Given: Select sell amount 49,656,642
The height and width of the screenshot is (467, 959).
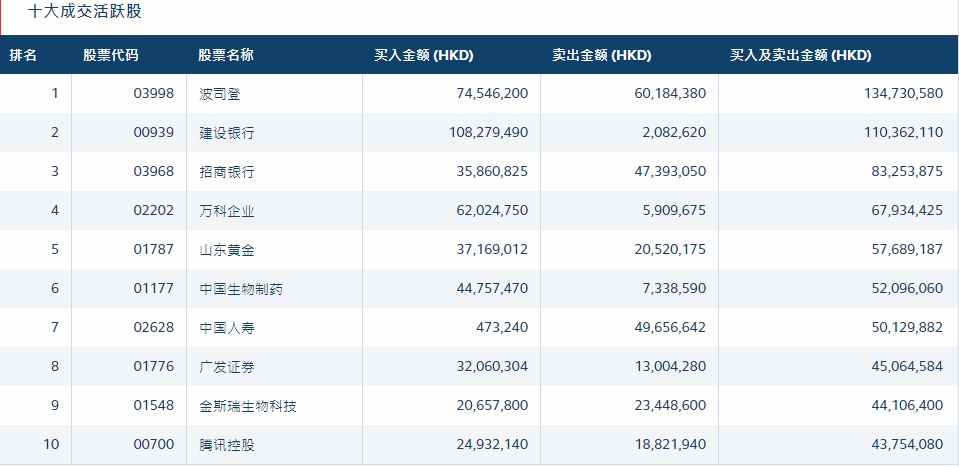Looking at the screenshot, I should click(x=670, y=328).
